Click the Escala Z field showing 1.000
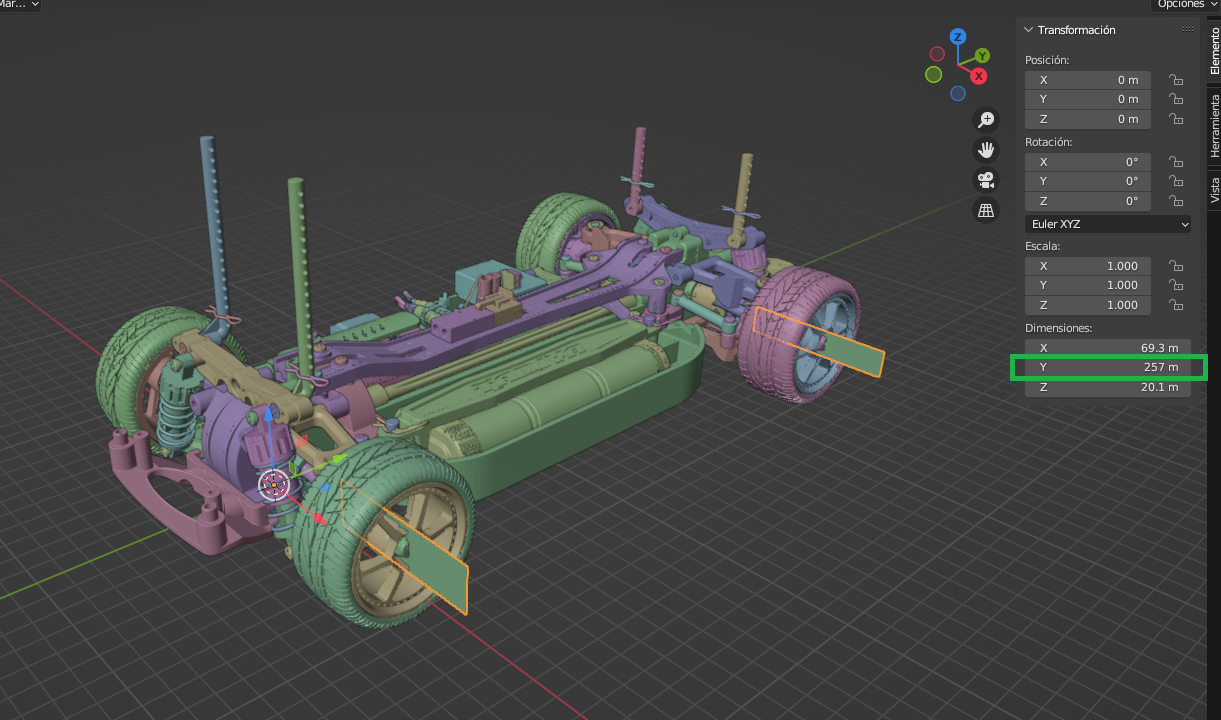 point(1088,305)
